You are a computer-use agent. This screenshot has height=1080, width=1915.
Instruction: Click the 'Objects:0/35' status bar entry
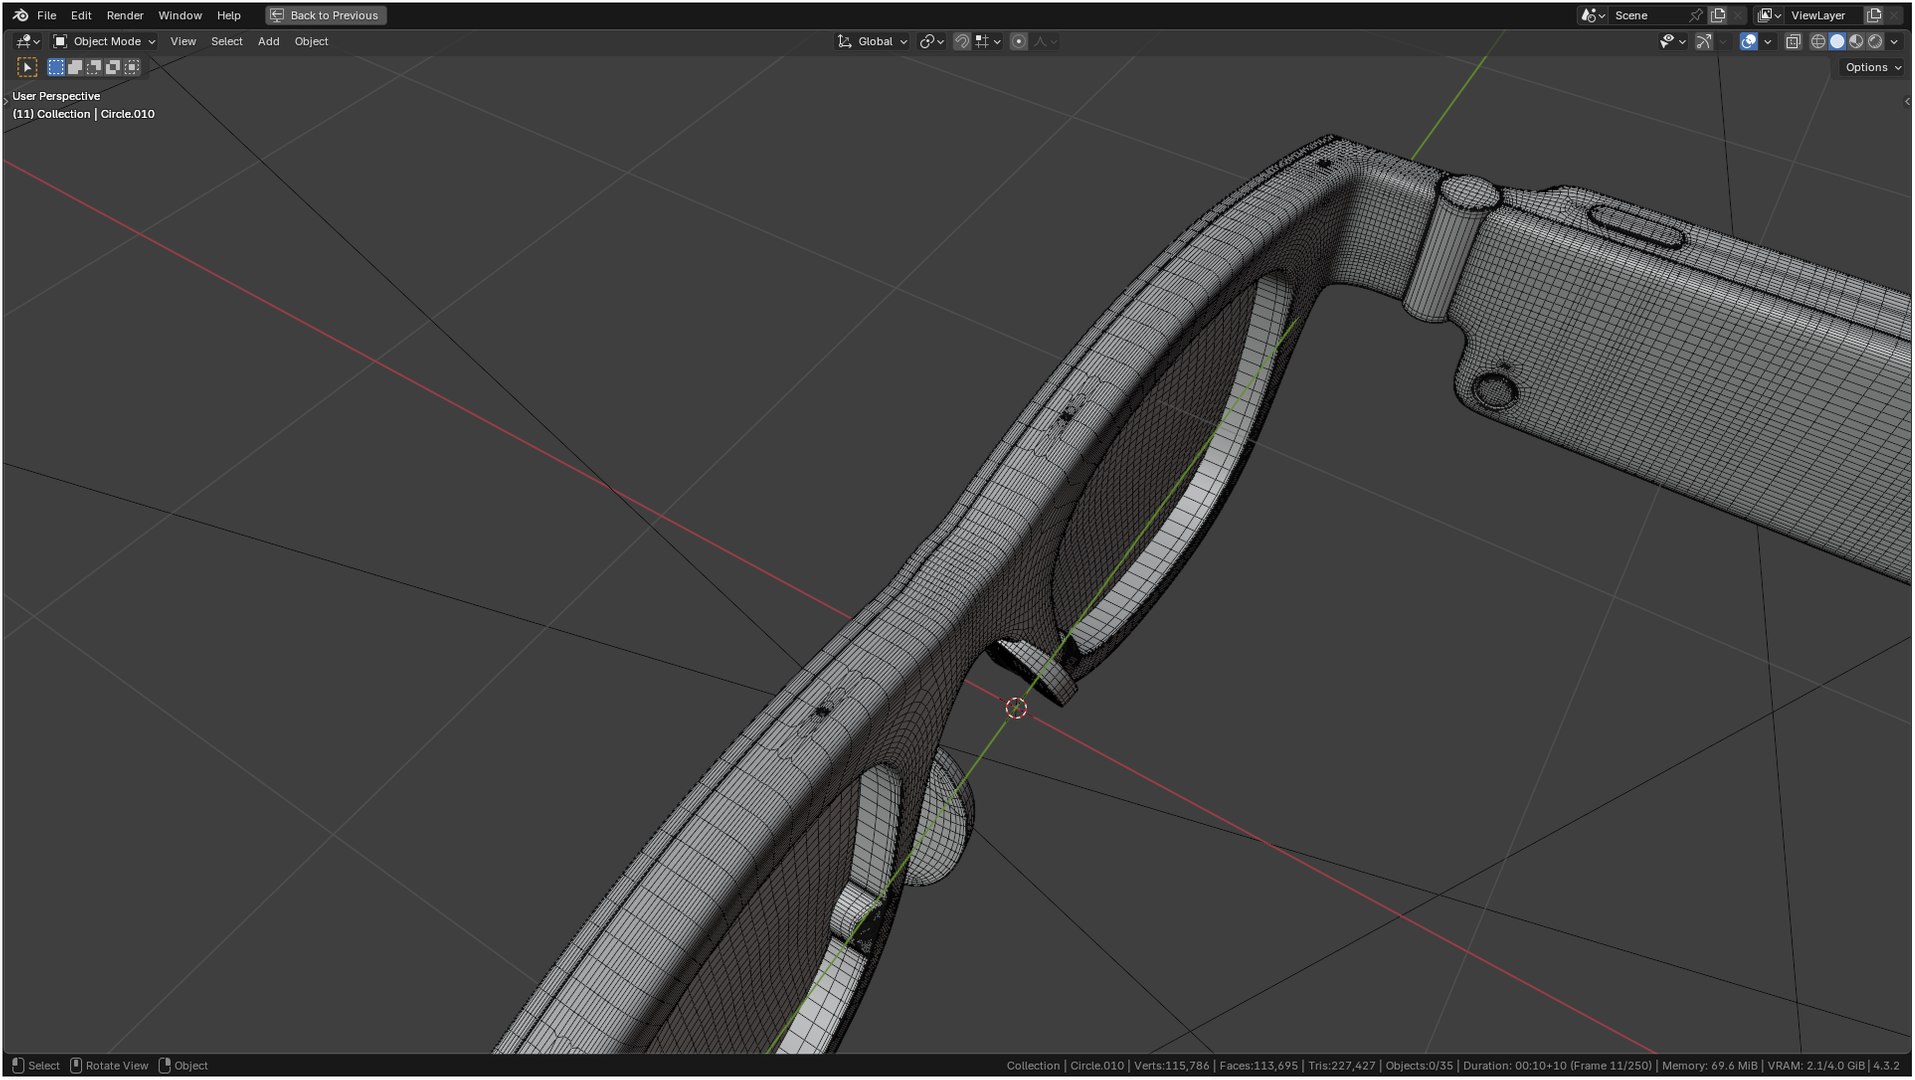point(1419,1066)
